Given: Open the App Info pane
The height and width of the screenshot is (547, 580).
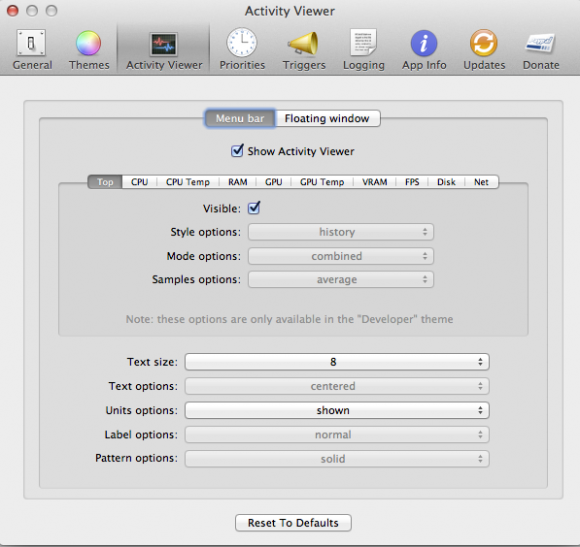Looking at the screenshot, I should coord(424,50).
